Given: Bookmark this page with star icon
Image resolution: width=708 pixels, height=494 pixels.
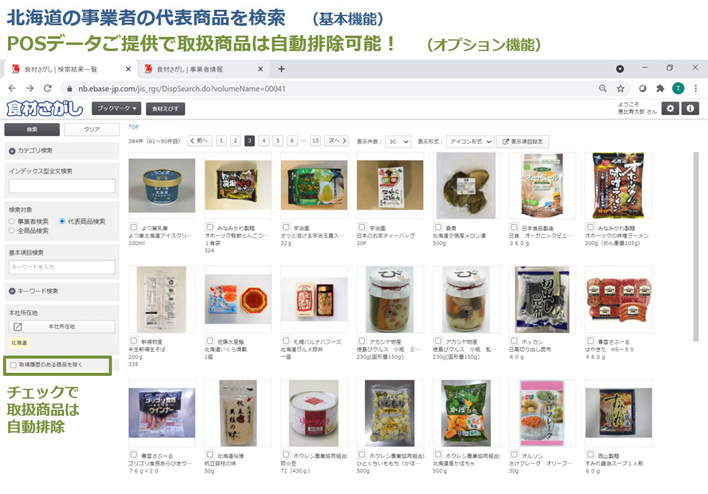Looking at the screenshot, I should tap(620, 89).
